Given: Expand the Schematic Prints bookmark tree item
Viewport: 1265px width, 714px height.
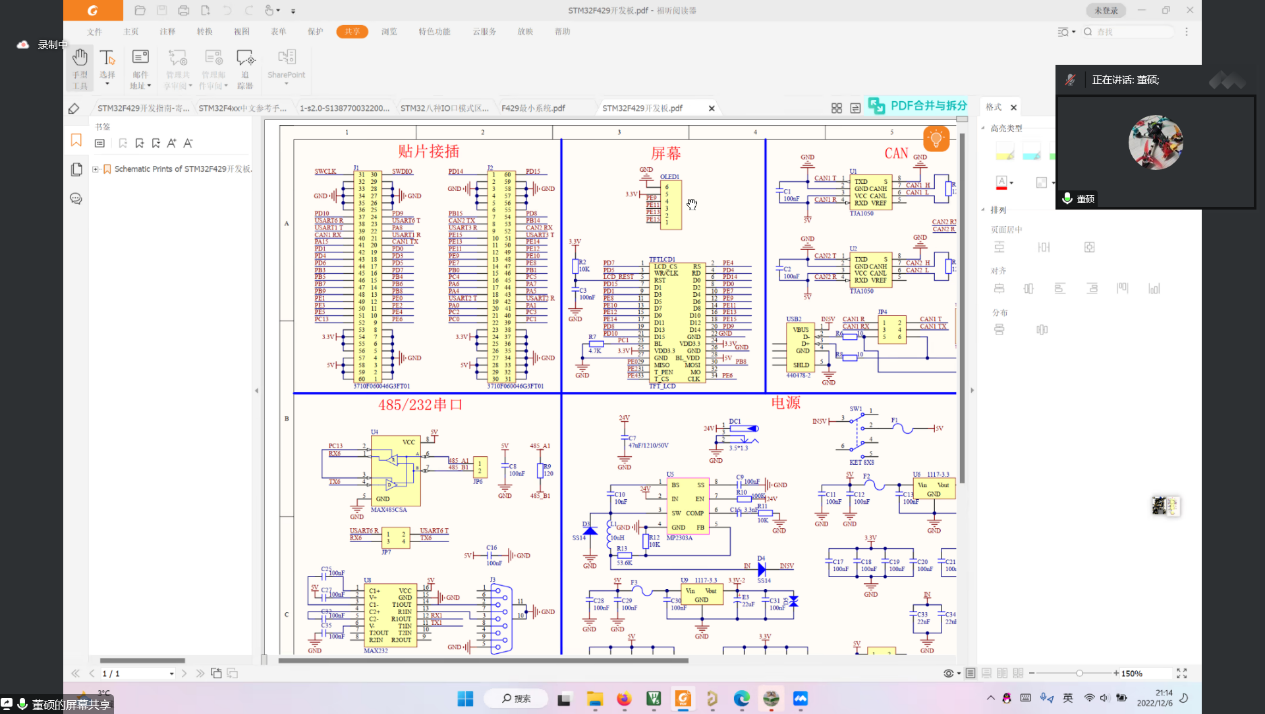Looking at the screenshot, I should tap(96, 169).
